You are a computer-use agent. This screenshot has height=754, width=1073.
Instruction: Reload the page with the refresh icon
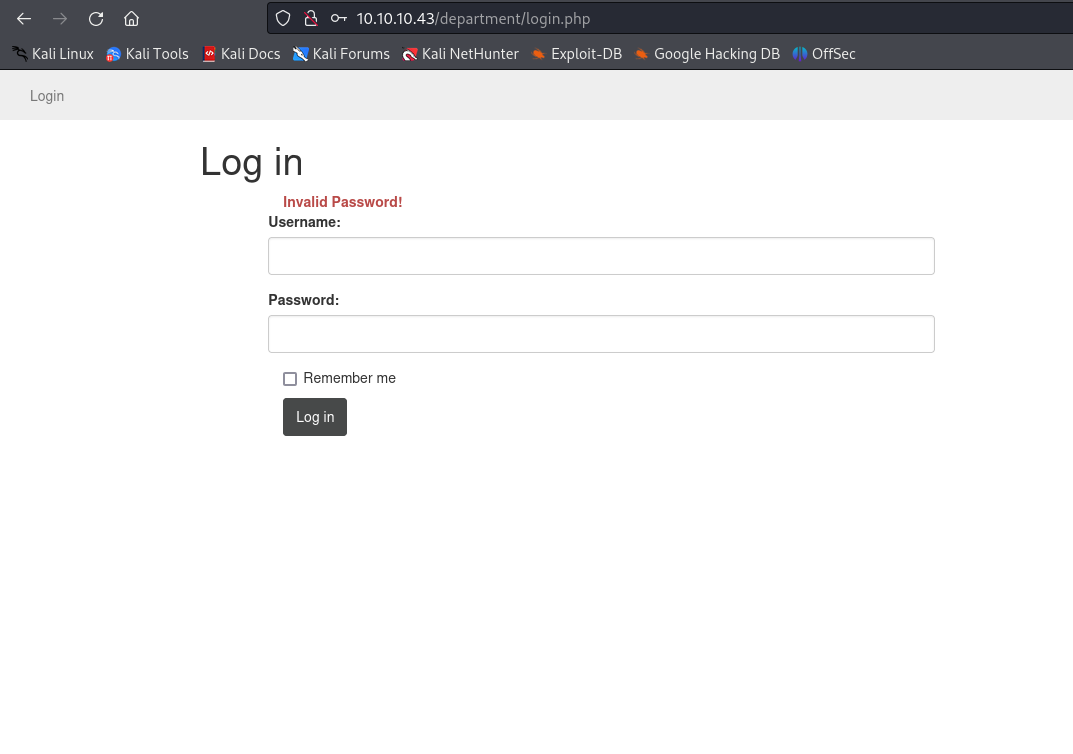click(x=96, y=19)
